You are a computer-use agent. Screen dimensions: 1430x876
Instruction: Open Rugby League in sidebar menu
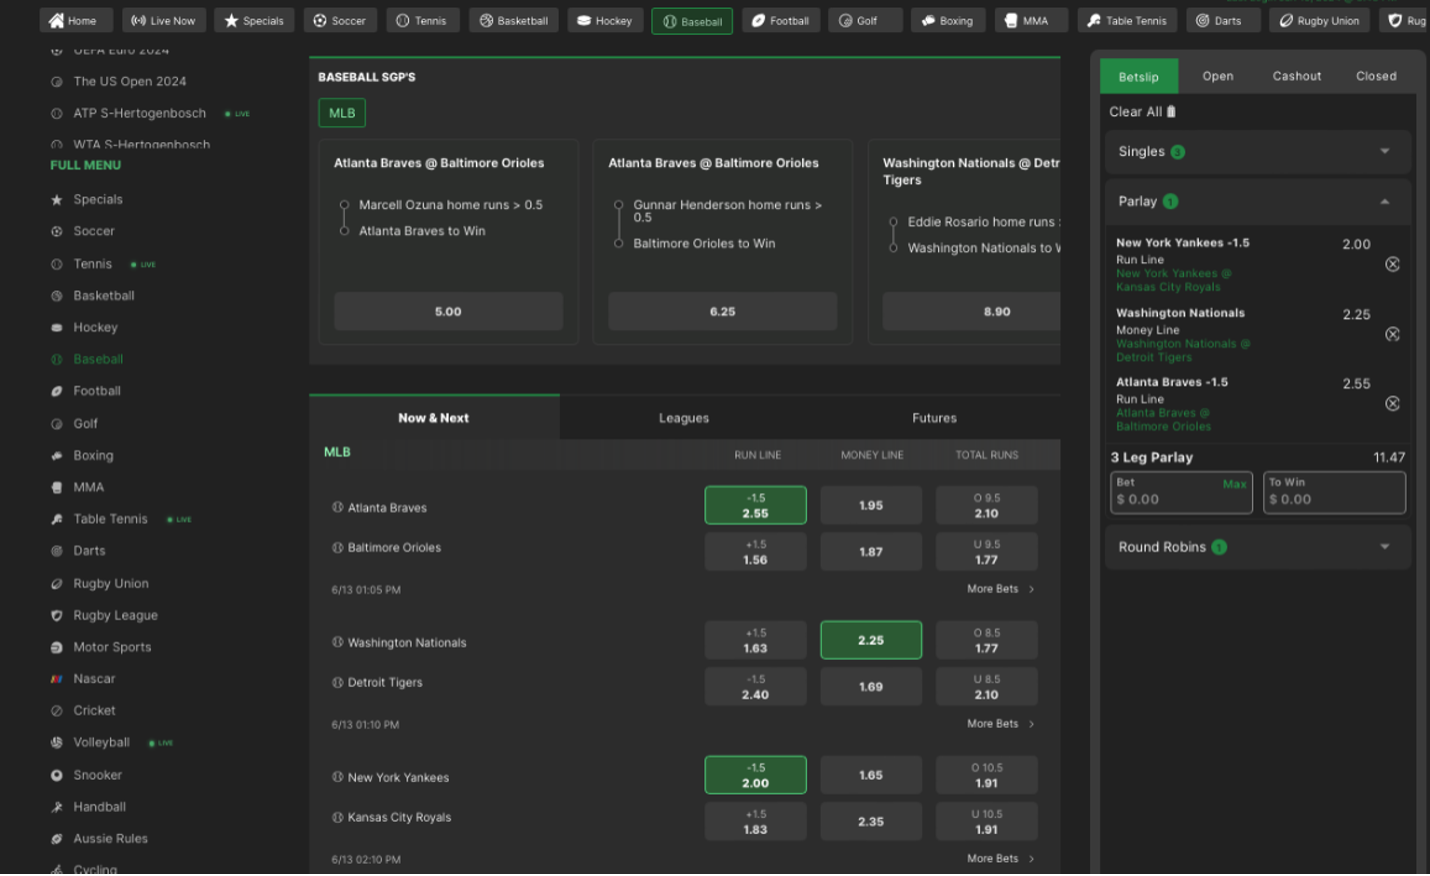(x=115, y=615)
